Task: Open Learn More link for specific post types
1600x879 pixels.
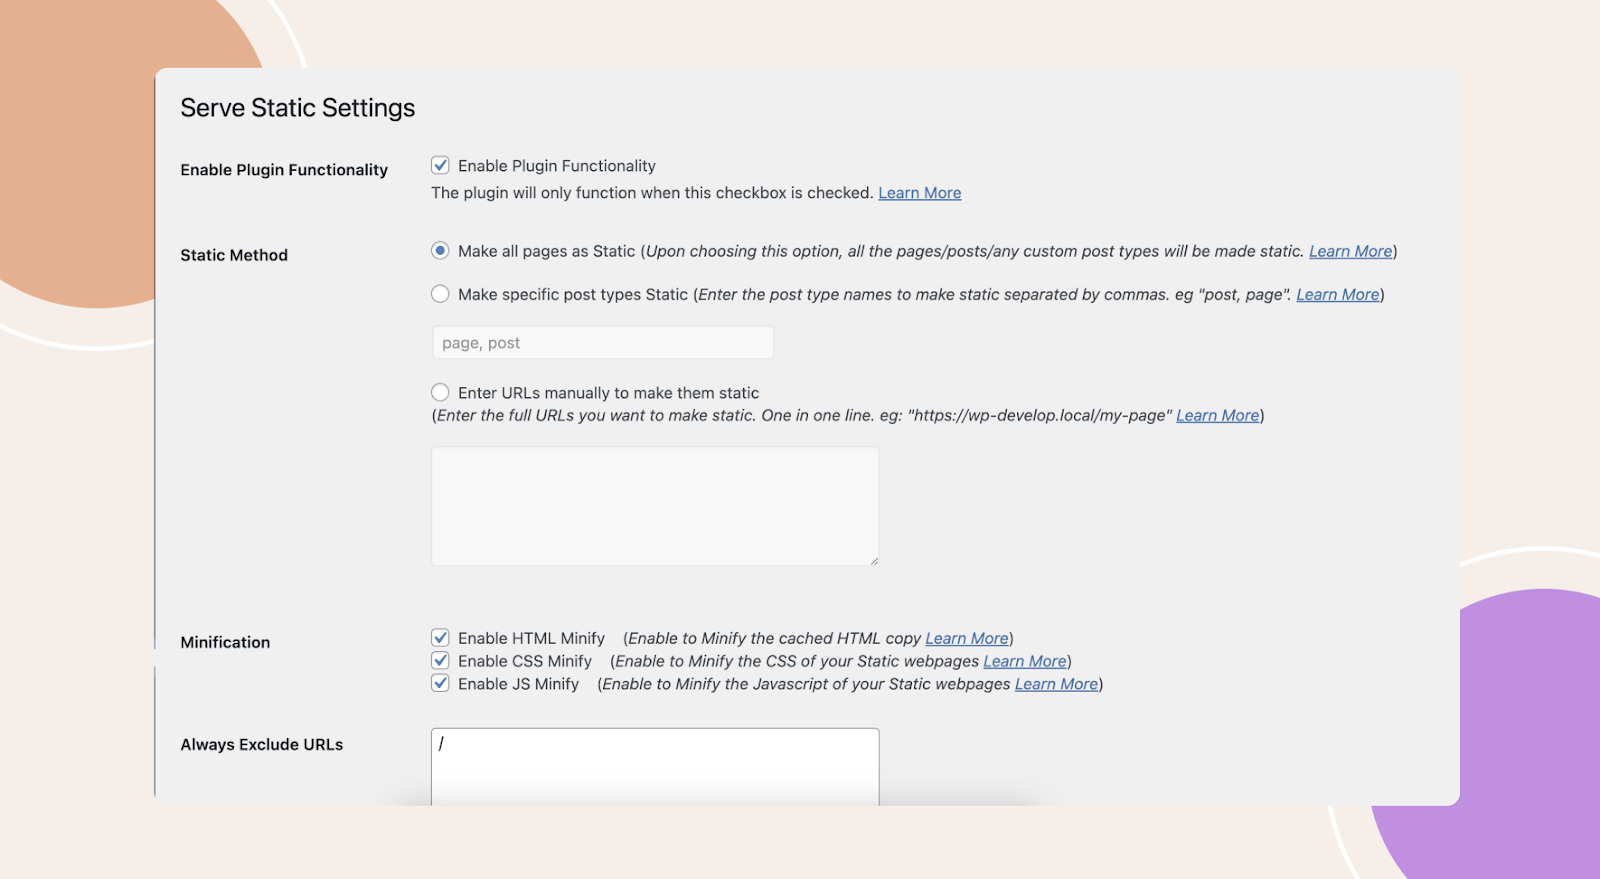Action: click(x=1338, y=294)
